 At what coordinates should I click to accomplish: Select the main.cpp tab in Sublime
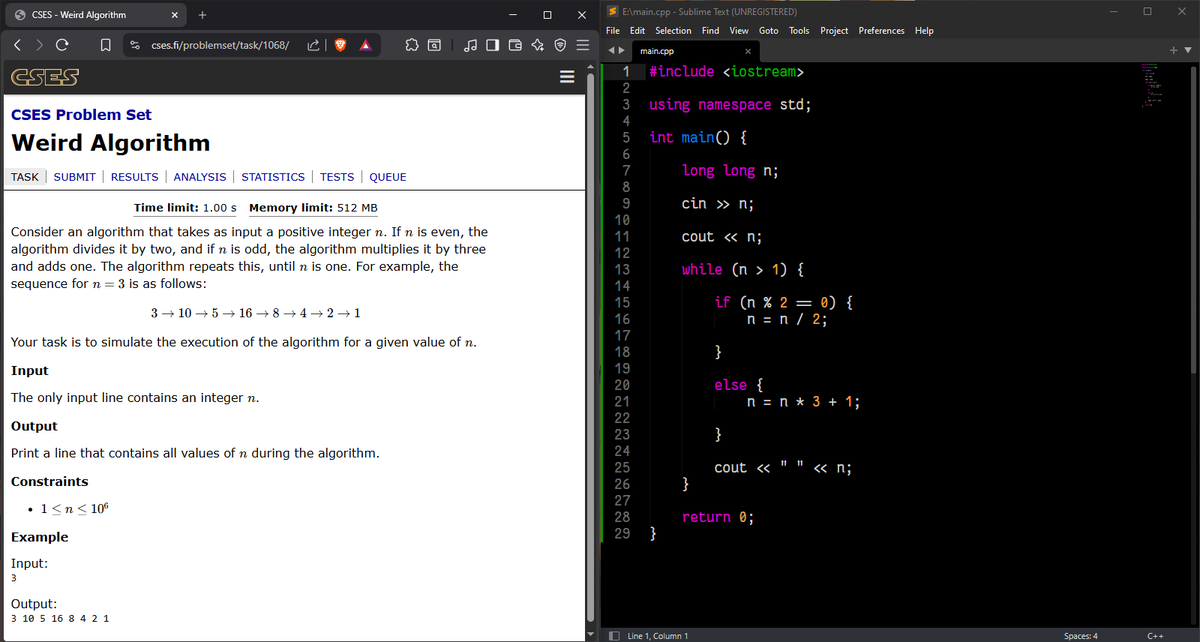[x=695, y=50]
